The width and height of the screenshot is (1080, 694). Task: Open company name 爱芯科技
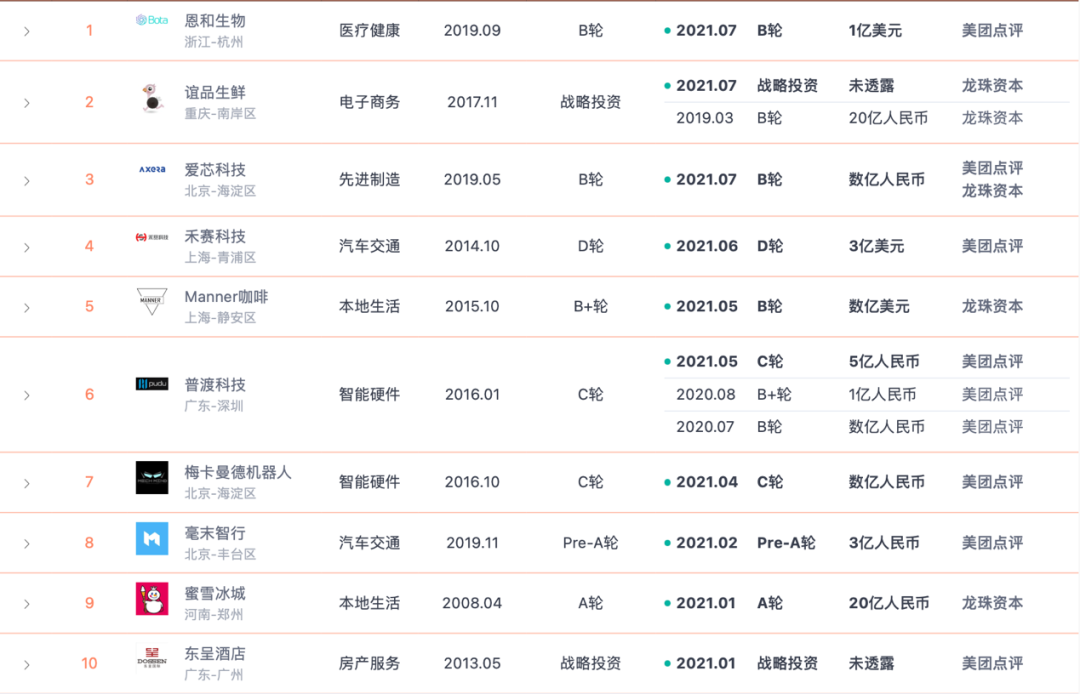[215, 169]
